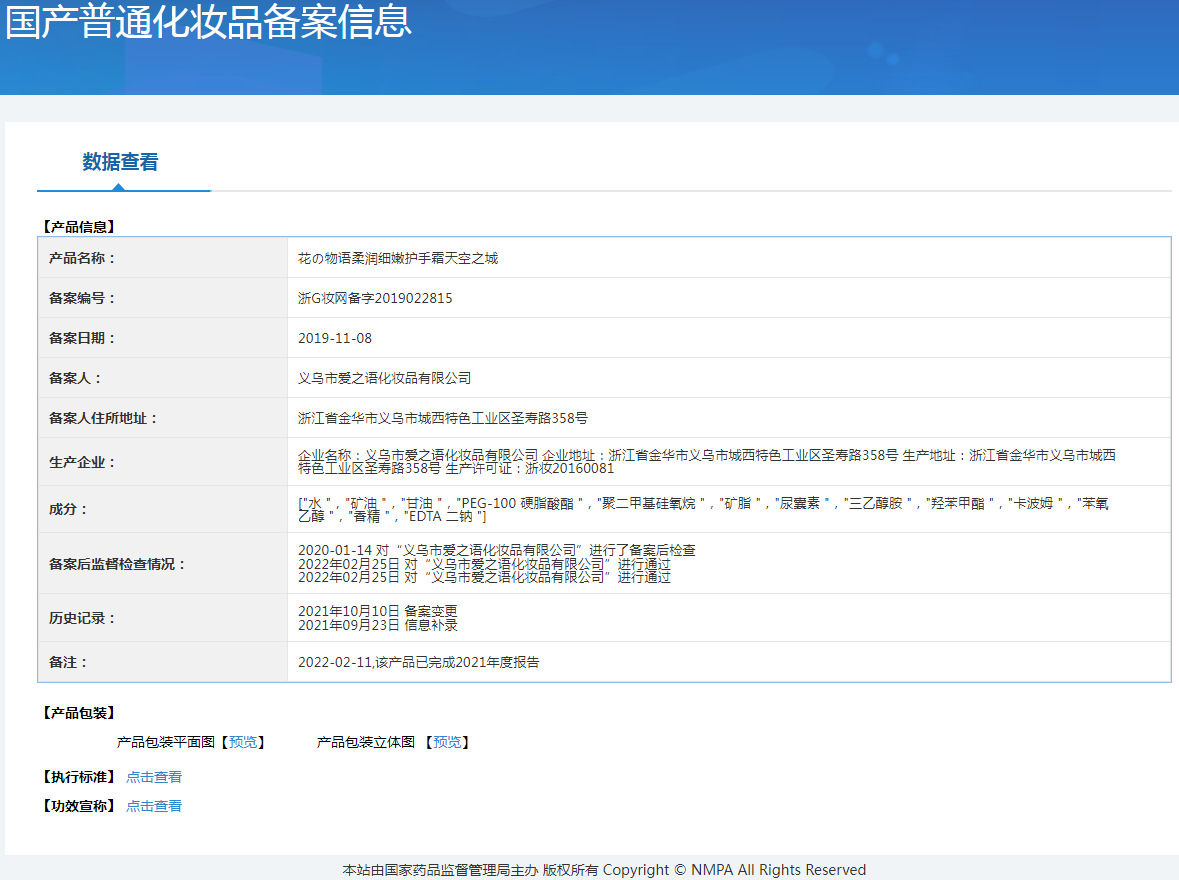1179x880 pixels.
Task: Select filing date 2019-11-08
Action: pyautogui.click(x=335, y=338)
